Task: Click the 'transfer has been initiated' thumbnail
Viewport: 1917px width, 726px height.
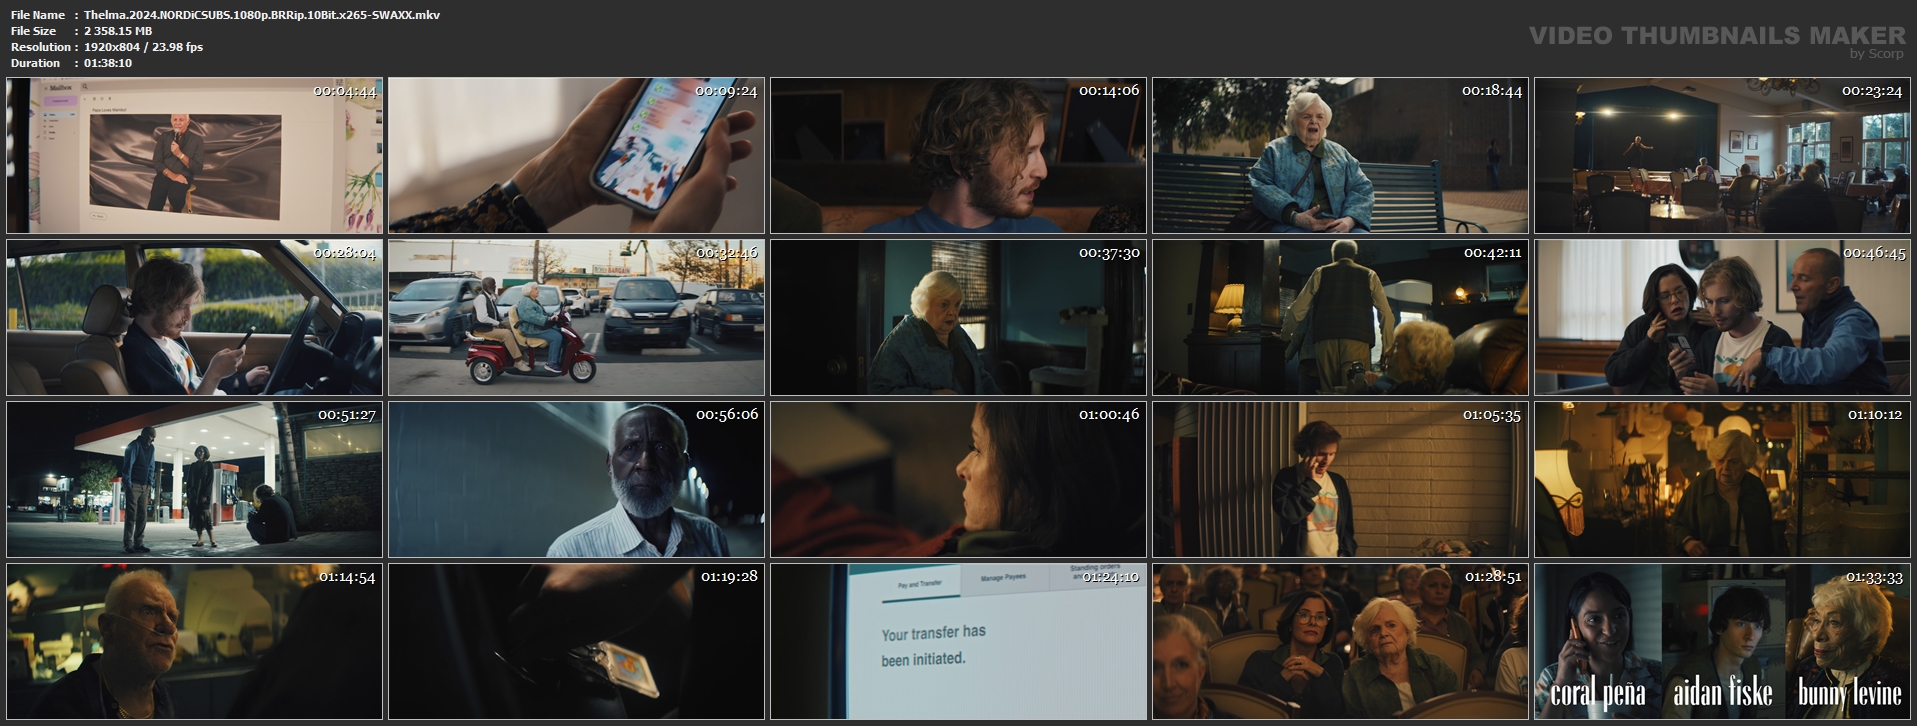Action: [958, 642]
